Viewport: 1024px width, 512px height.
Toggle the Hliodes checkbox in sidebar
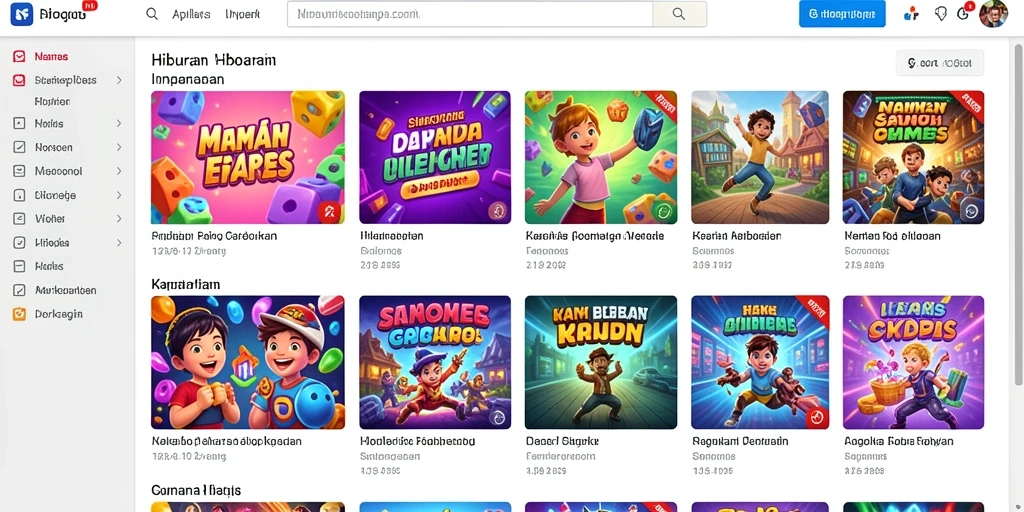[x=20, y=243]
